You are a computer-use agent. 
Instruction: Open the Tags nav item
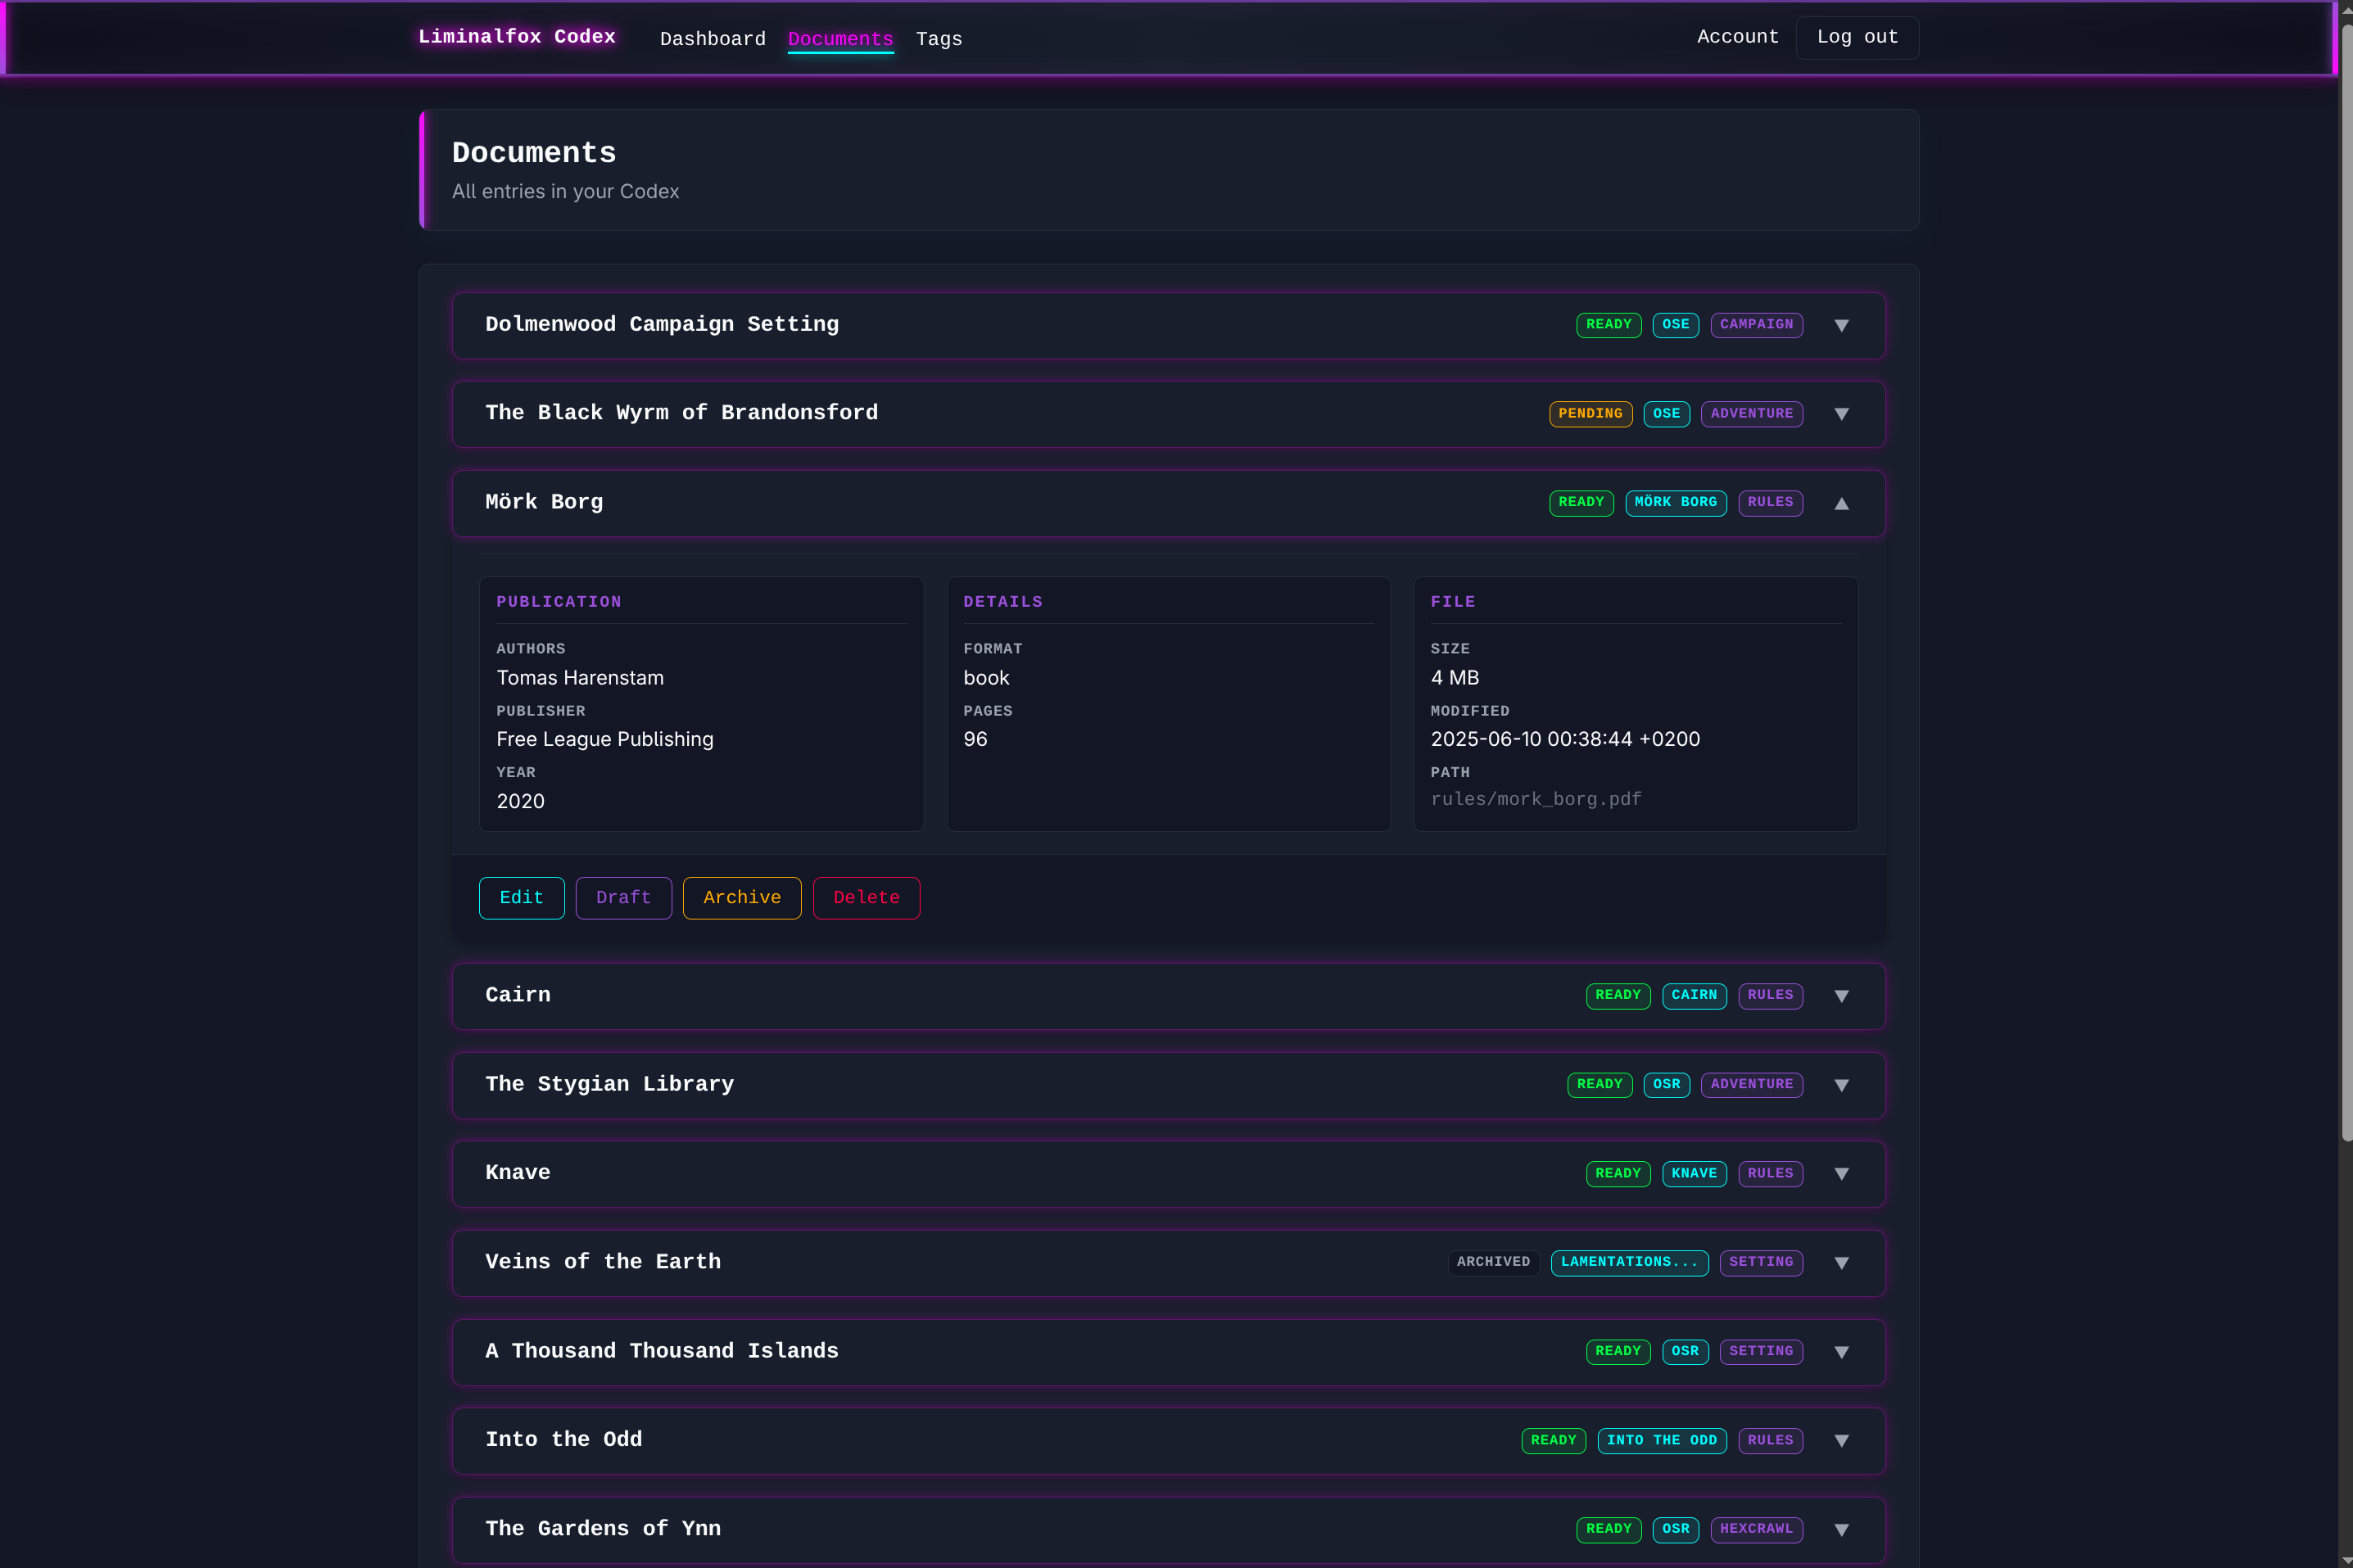pyautogui.click(x=938, y=39)
